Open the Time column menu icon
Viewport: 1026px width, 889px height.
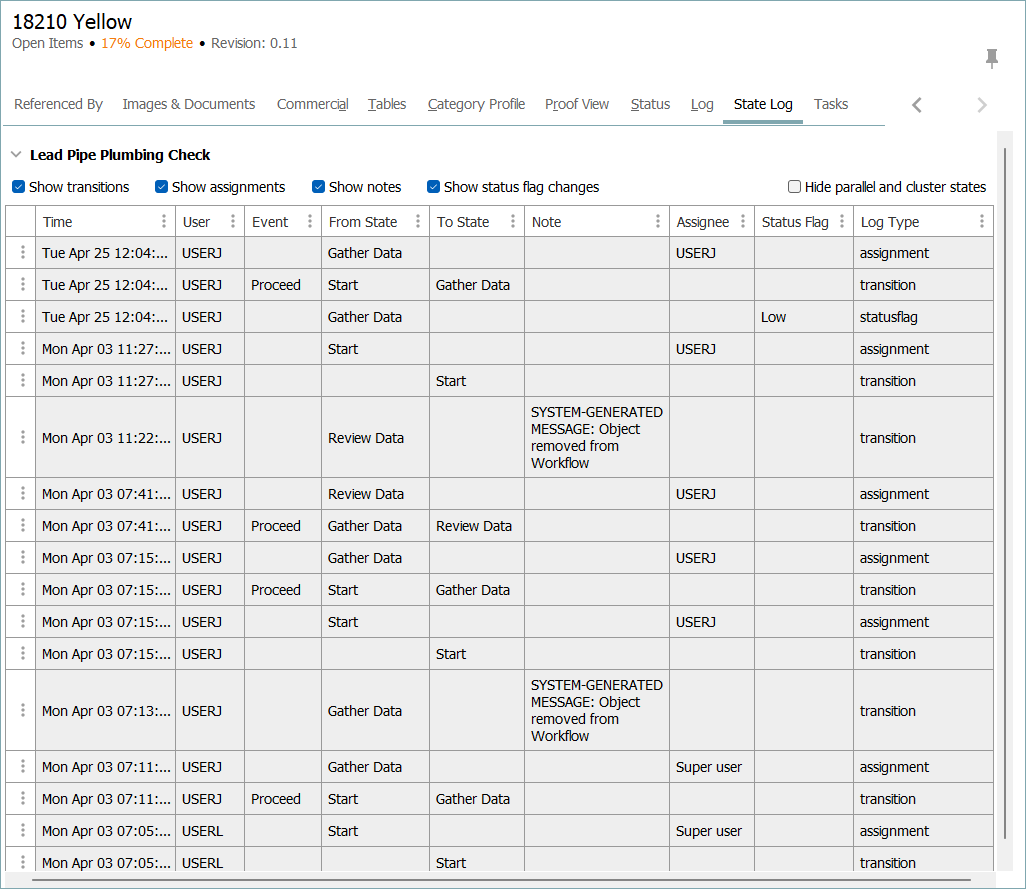click(164, 222)
